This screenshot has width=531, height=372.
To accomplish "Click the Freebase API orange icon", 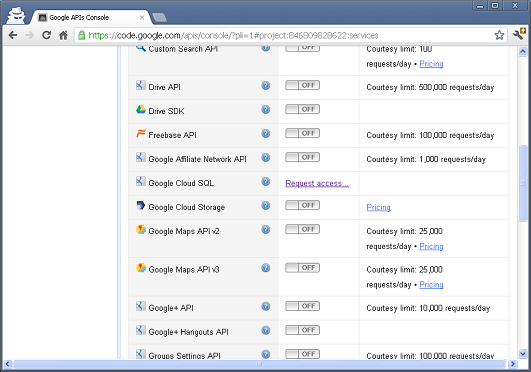I will pyautogui.click(x=141, y=133).
